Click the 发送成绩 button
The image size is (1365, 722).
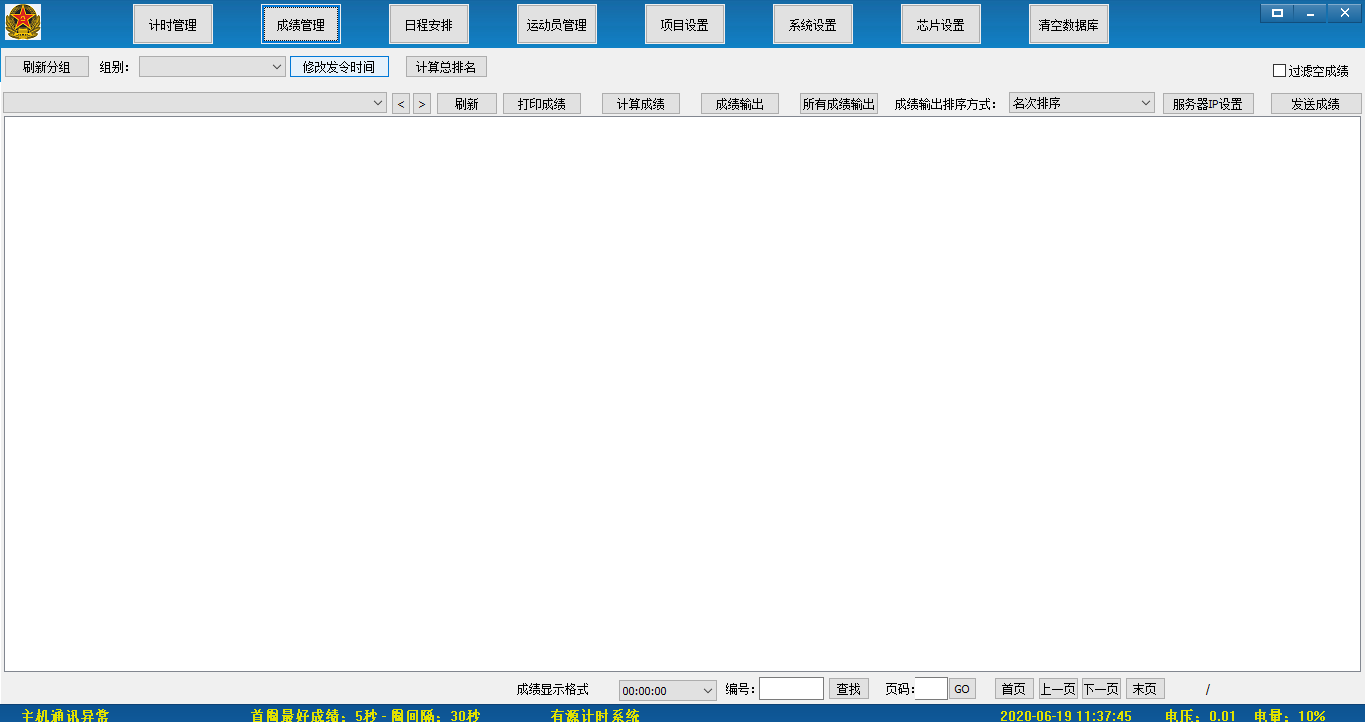[1316, 104]
